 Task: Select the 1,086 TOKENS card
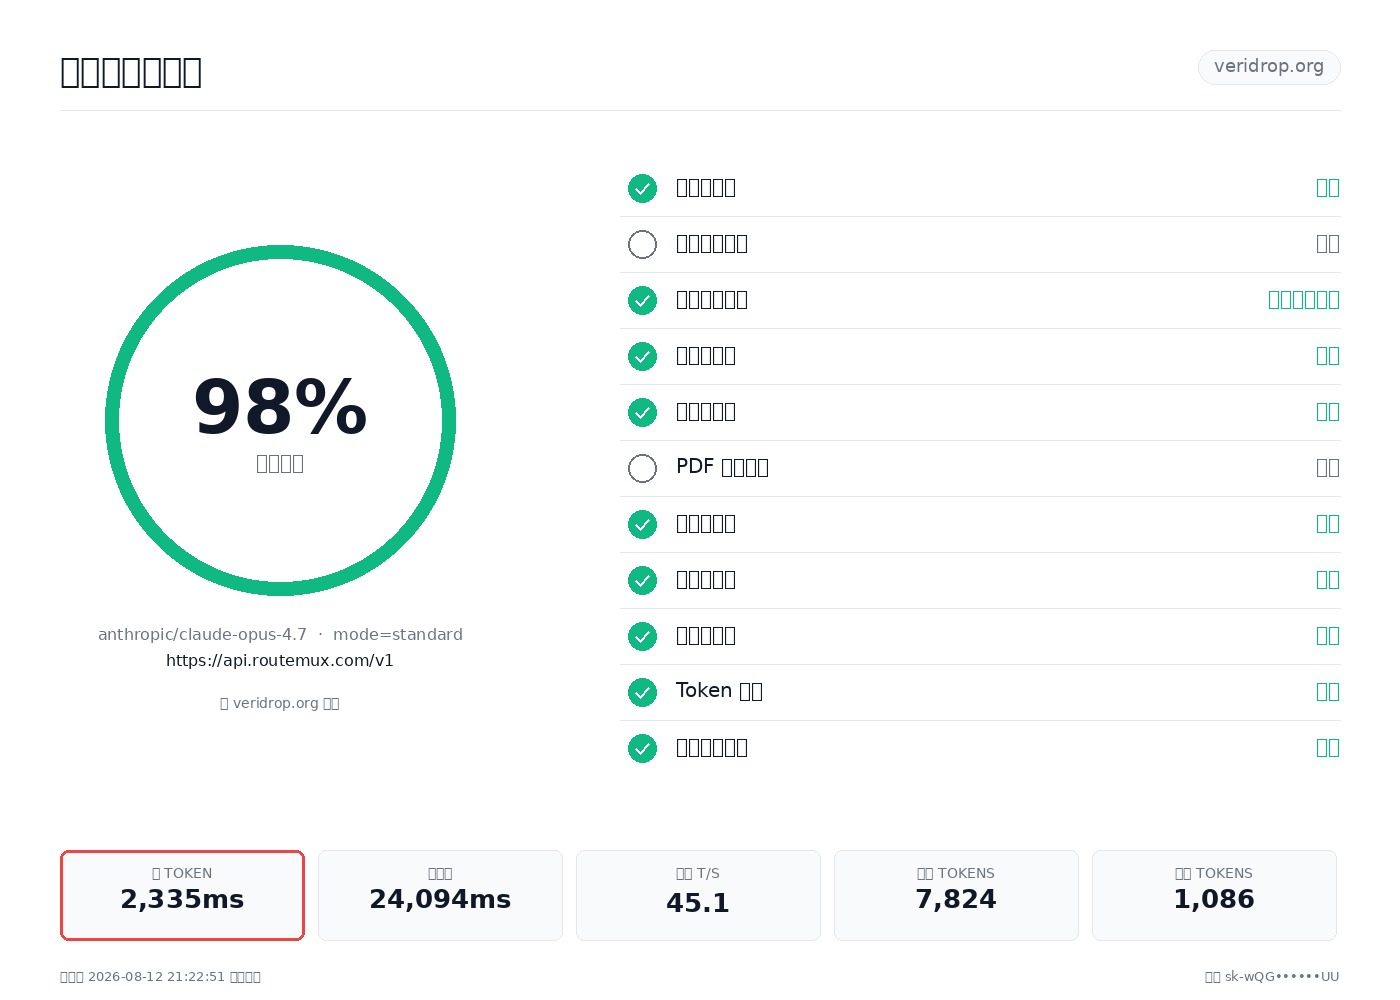[x=1214, y=895]
